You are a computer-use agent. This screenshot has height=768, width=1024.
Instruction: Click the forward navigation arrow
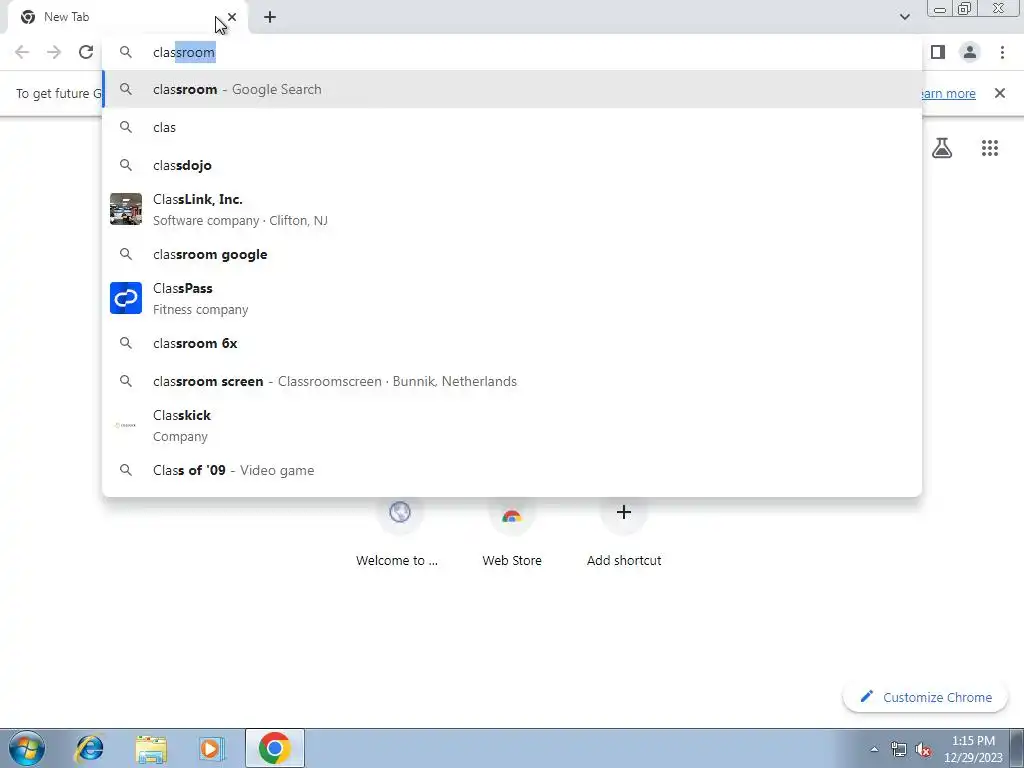pos(54,52)
